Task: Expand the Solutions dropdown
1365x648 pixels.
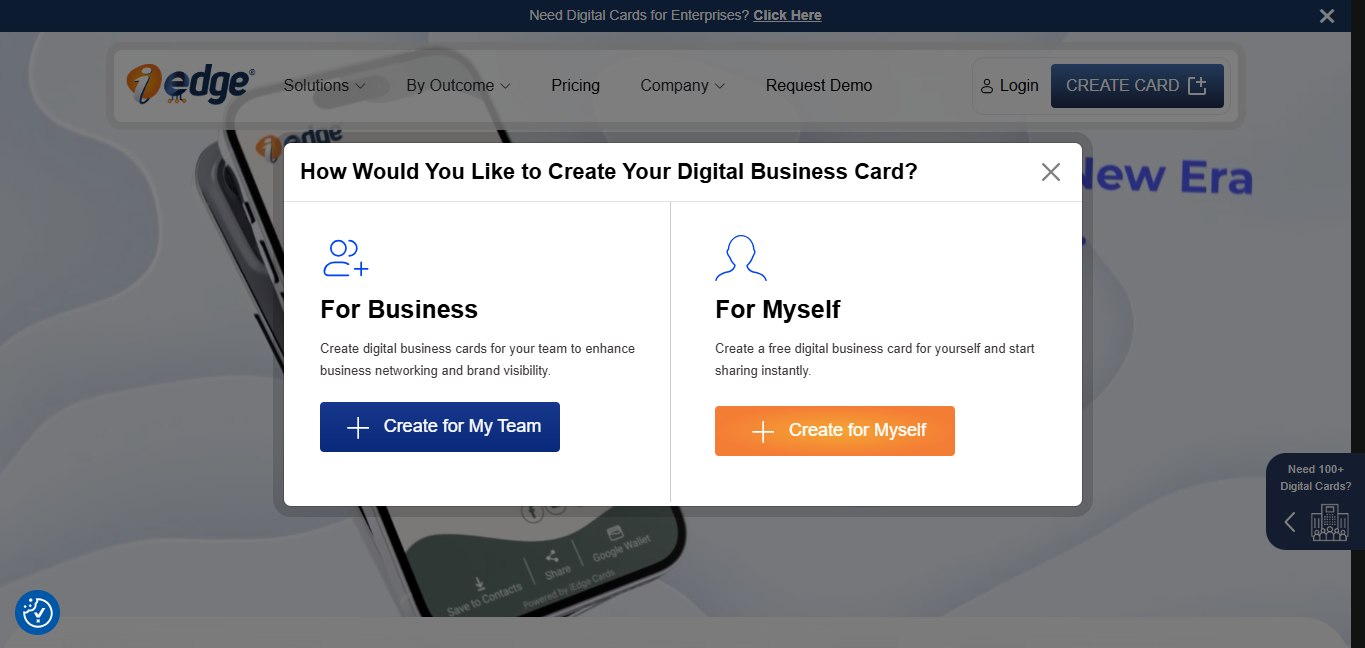Action: tap(322, 85)
